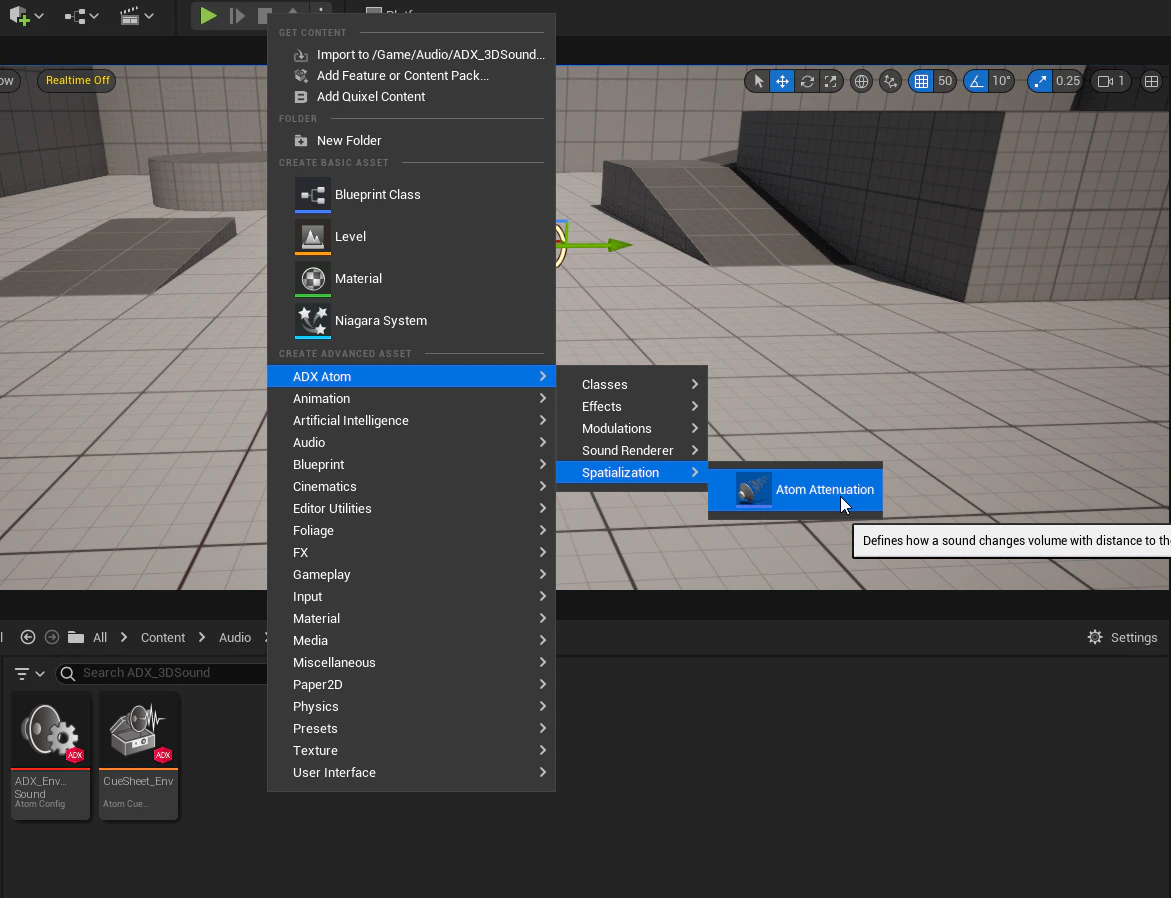Click Import to /Game/Audio/ADX_3DSound menu entry

pyautogui.click(x=411, y=55)
